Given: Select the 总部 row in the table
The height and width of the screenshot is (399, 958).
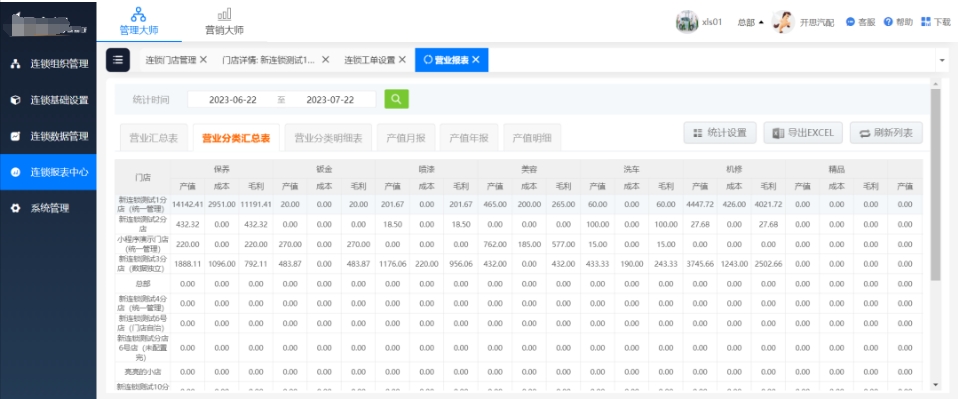Looking at the screenshot, I should point(143,284).
